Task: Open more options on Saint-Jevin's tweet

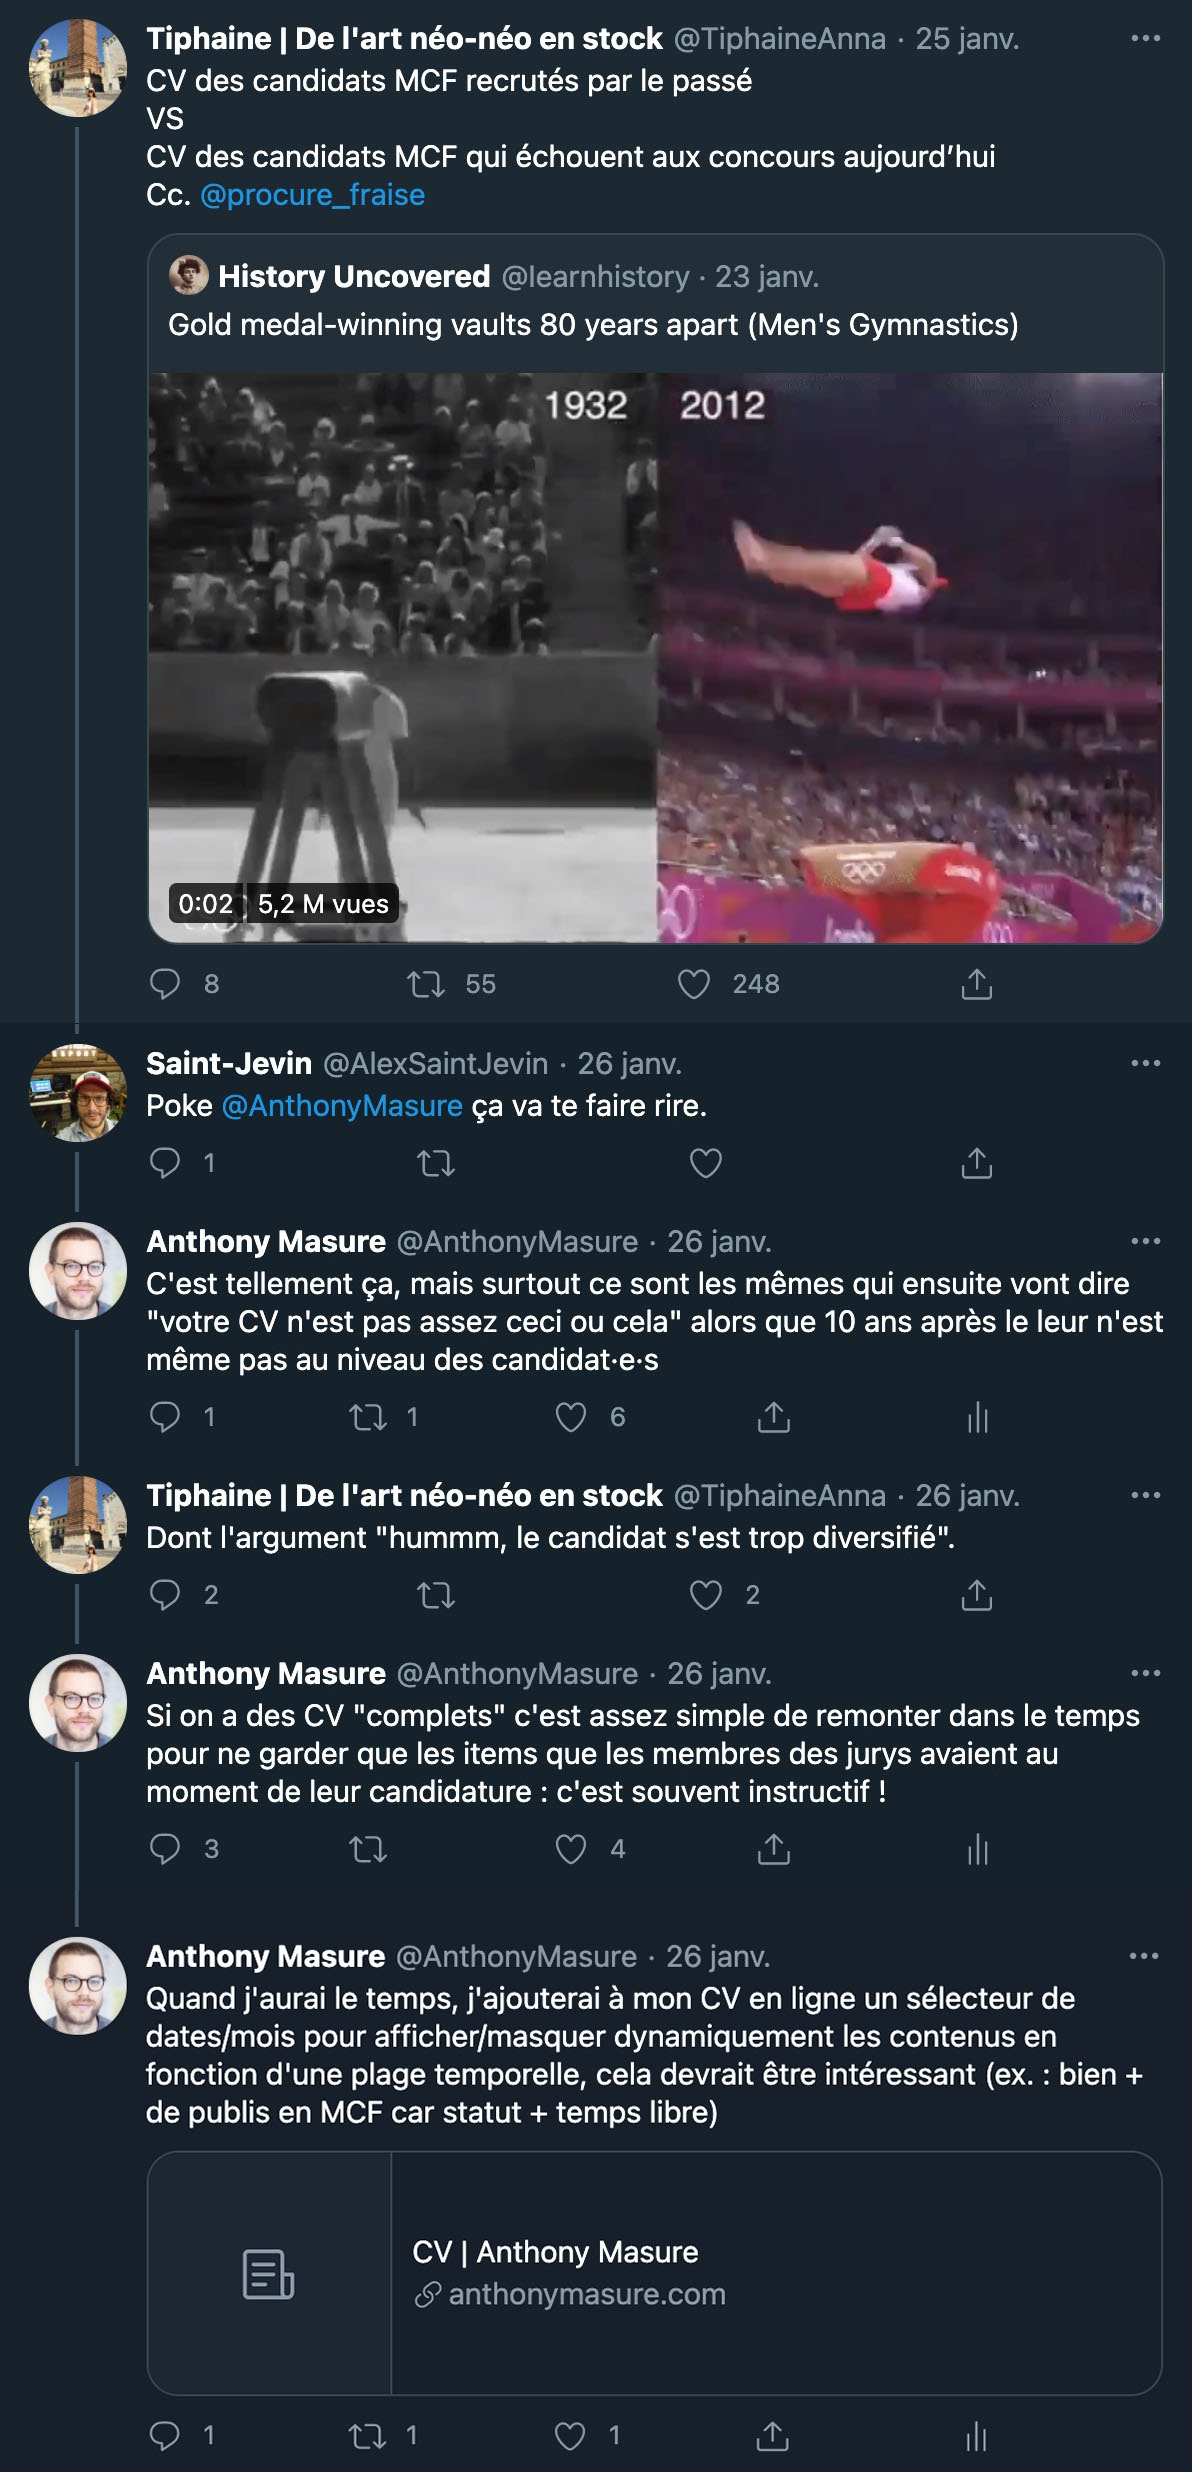Action: (x=1145, y=1063)
